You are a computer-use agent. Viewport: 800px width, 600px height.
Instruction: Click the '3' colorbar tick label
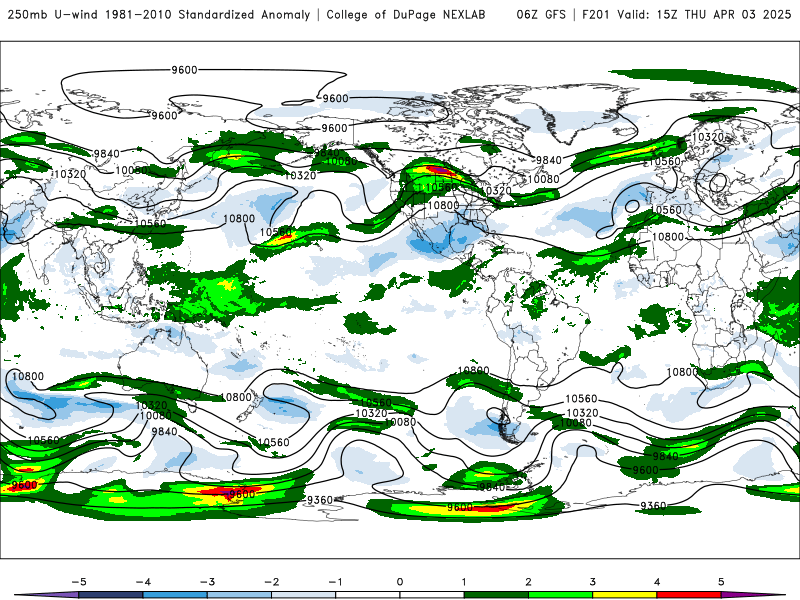[593, 582]
